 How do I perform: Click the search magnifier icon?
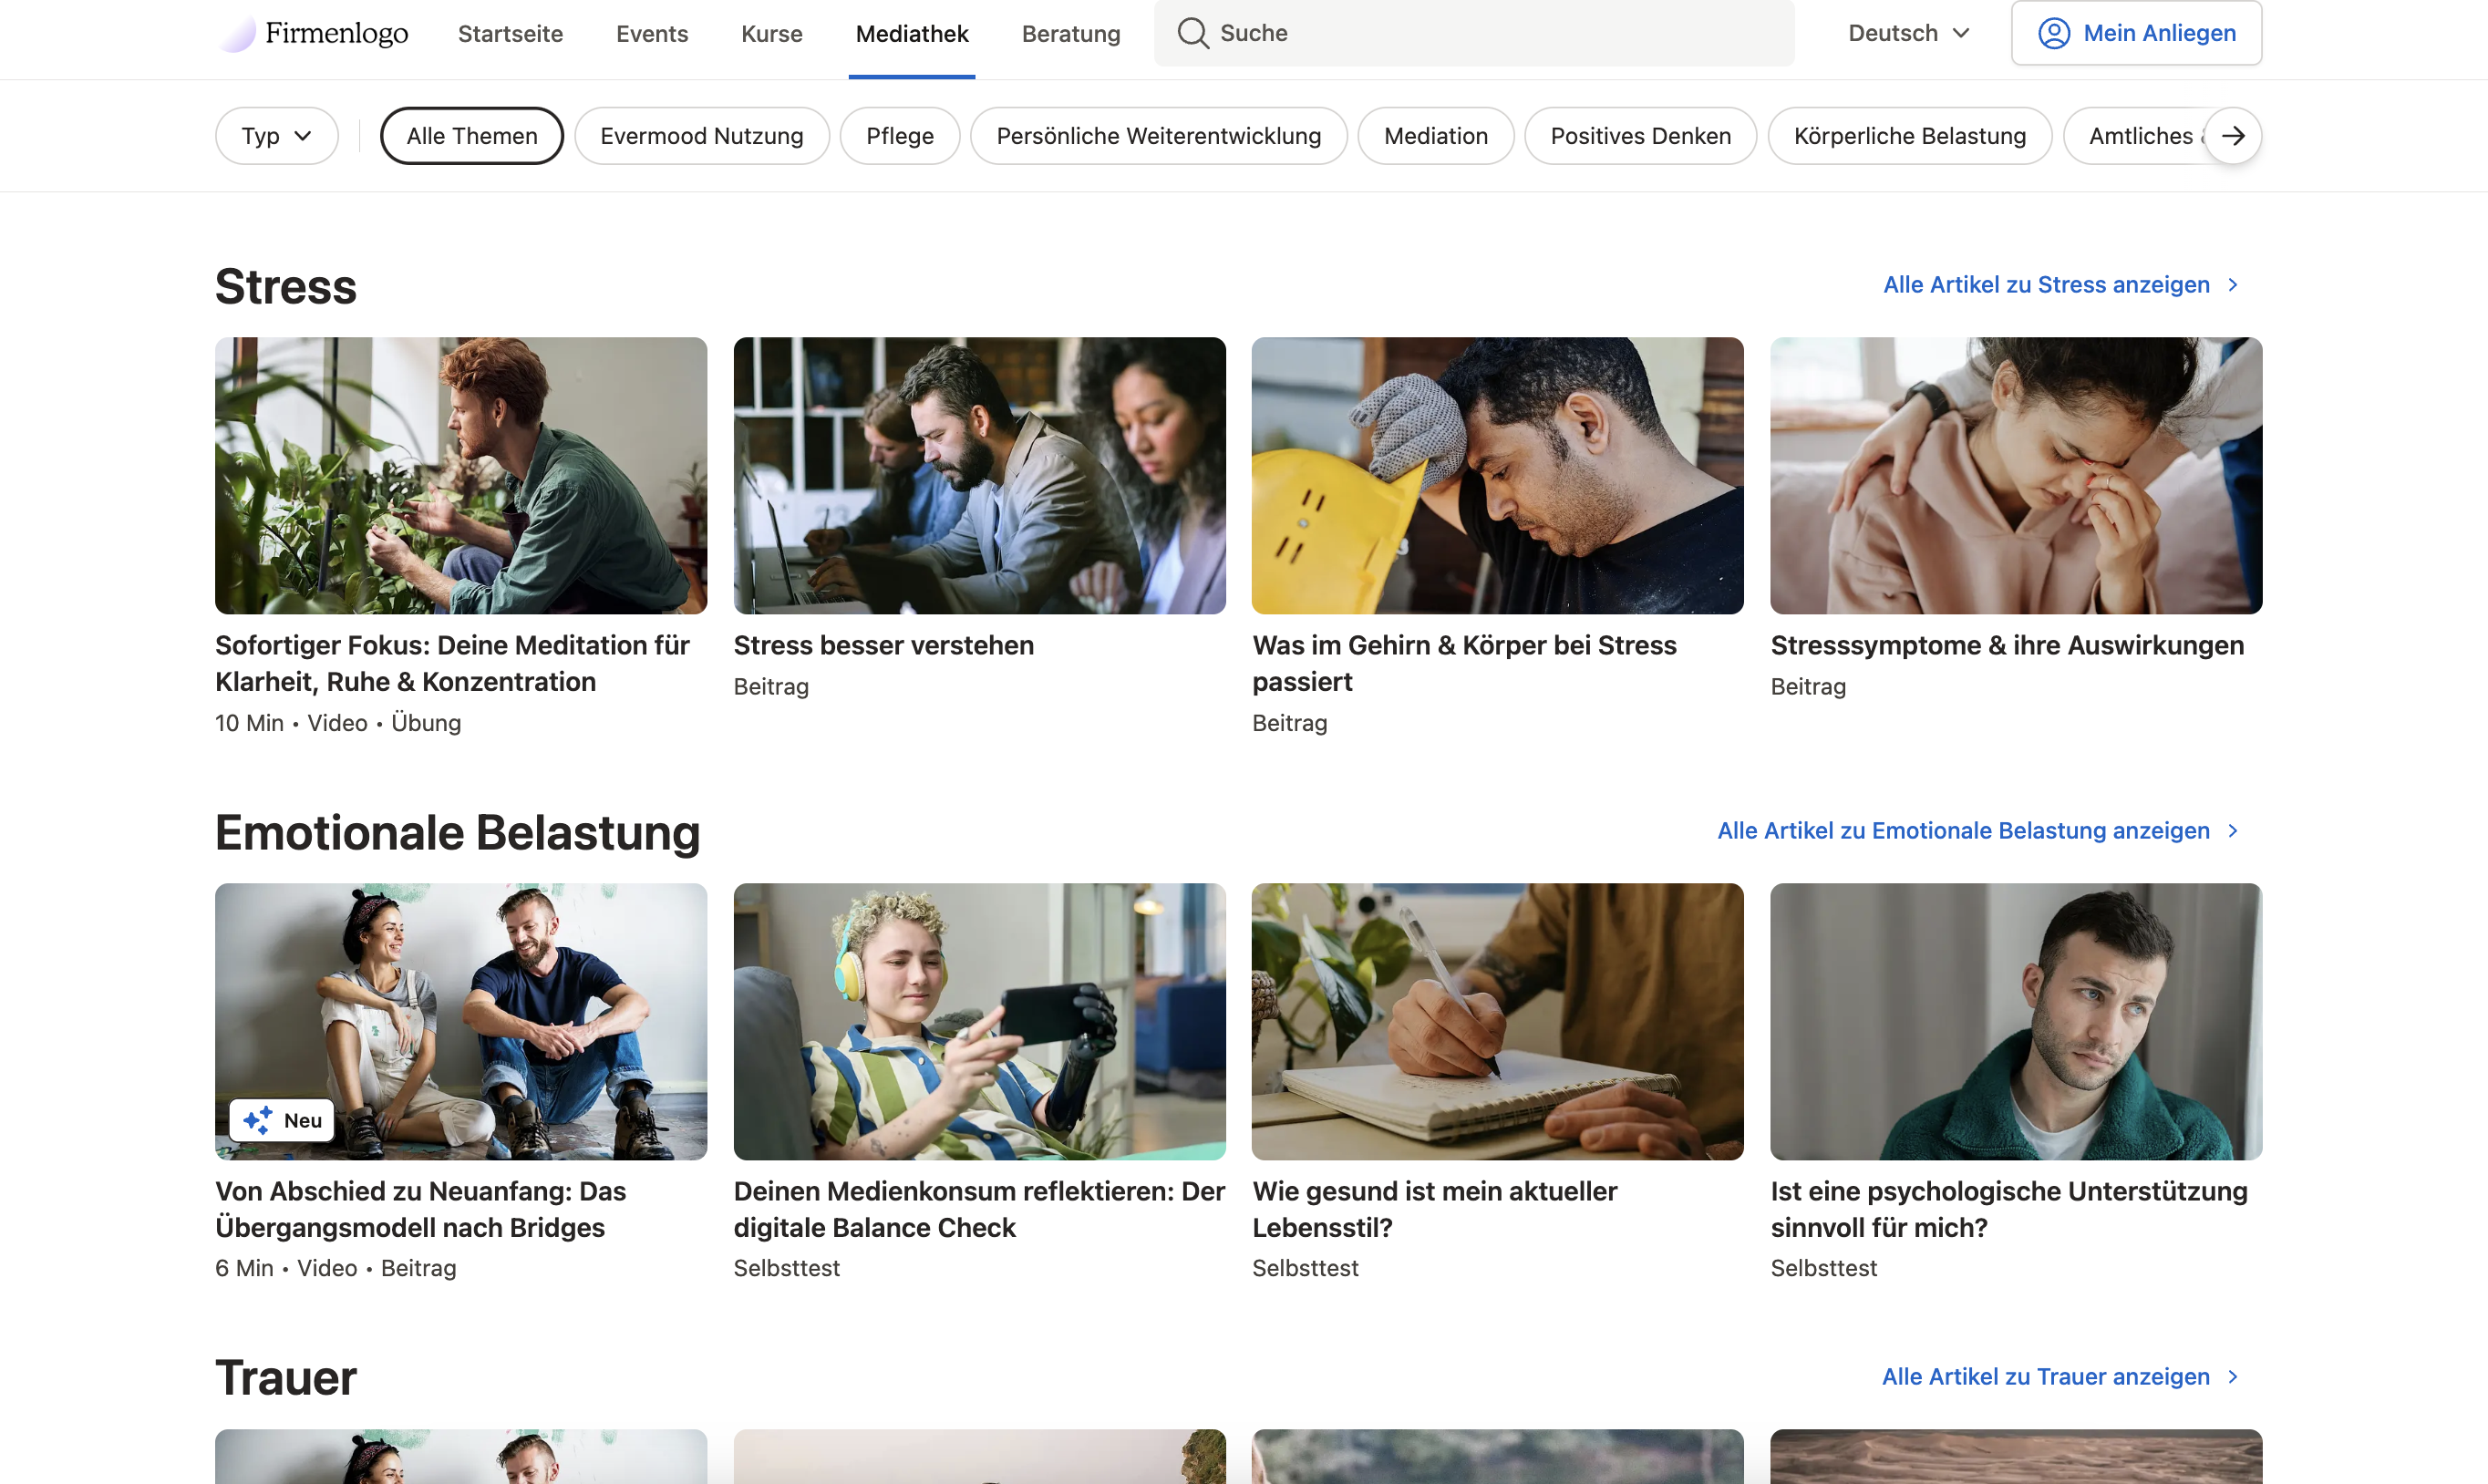(x=1192, y=33)
